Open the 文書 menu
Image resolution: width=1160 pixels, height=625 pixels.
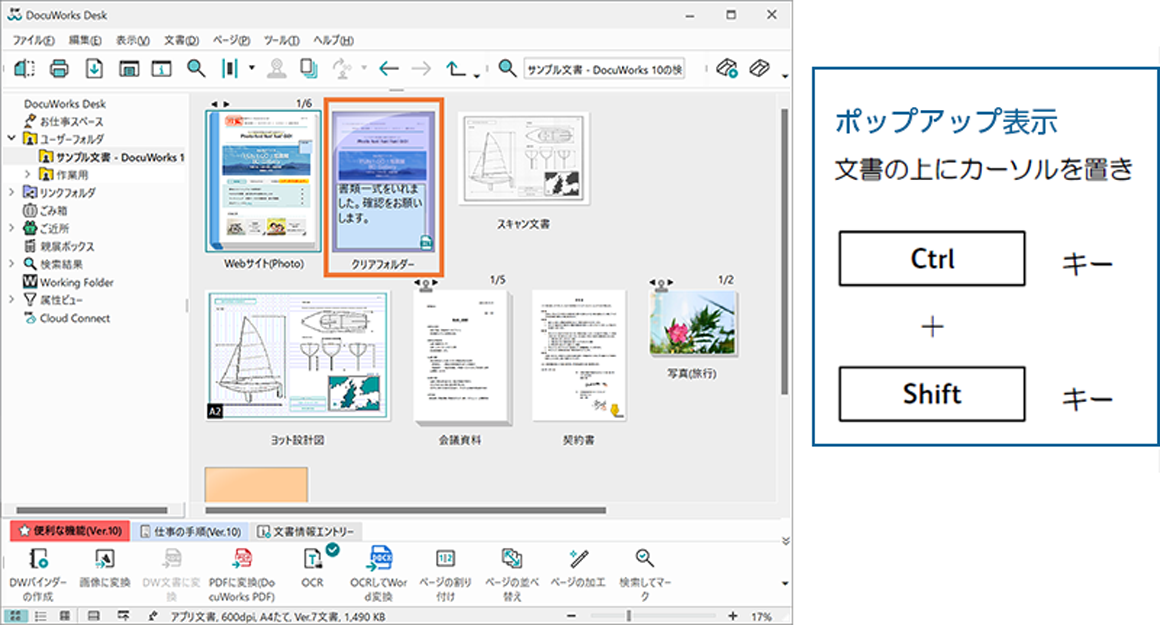pos(181,40)
